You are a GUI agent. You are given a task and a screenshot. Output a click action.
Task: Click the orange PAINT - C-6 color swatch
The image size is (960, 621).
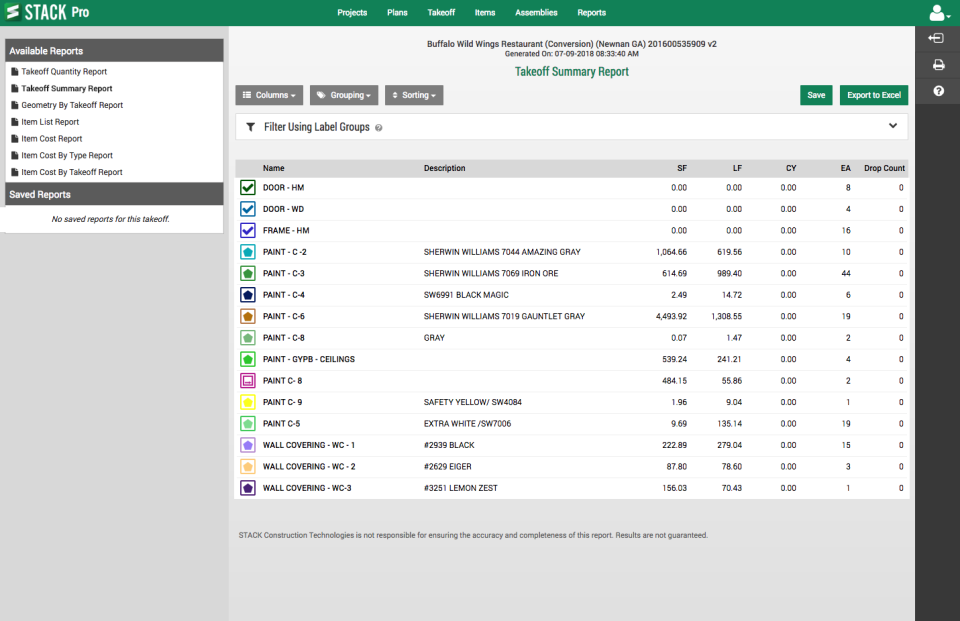click(x=248, y=317)
